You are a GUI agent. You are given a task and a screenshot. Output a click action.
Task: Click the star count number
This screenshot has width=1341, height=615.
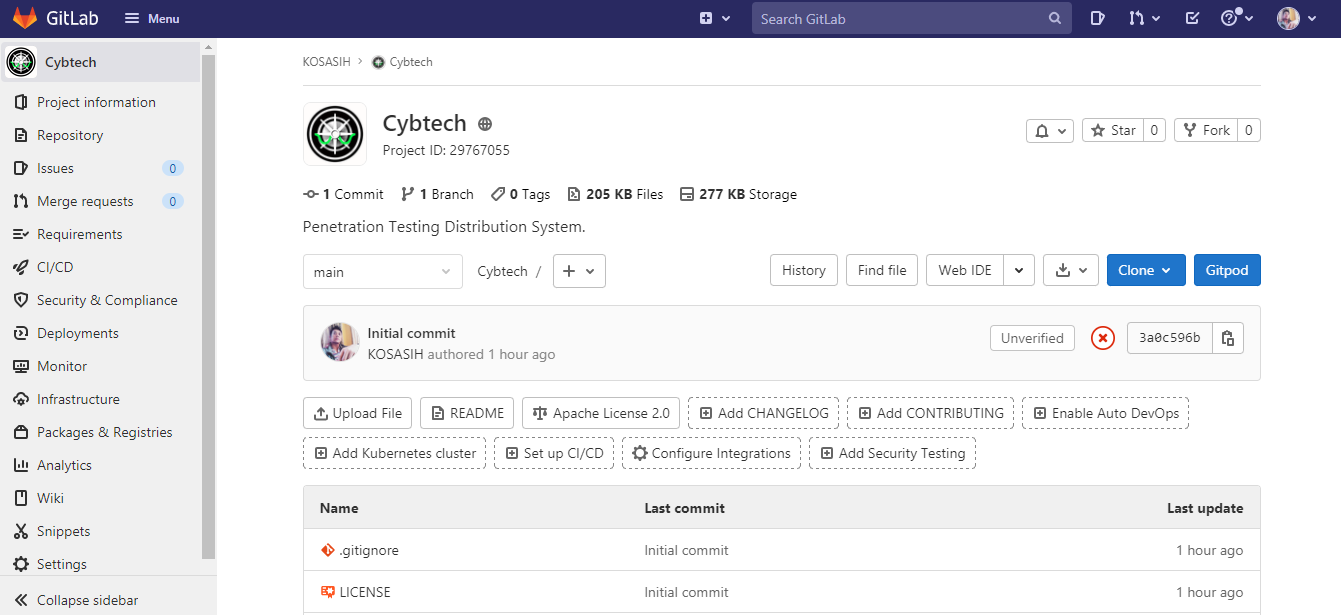tap(1153, 130)
